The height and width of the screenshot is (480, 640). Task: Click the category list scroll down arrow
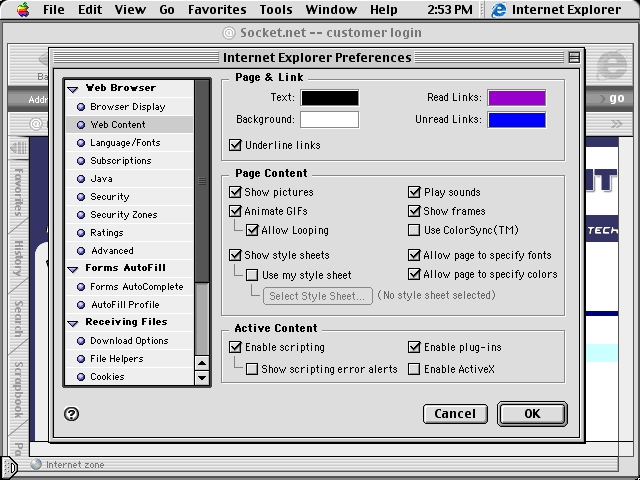[202, 378]
